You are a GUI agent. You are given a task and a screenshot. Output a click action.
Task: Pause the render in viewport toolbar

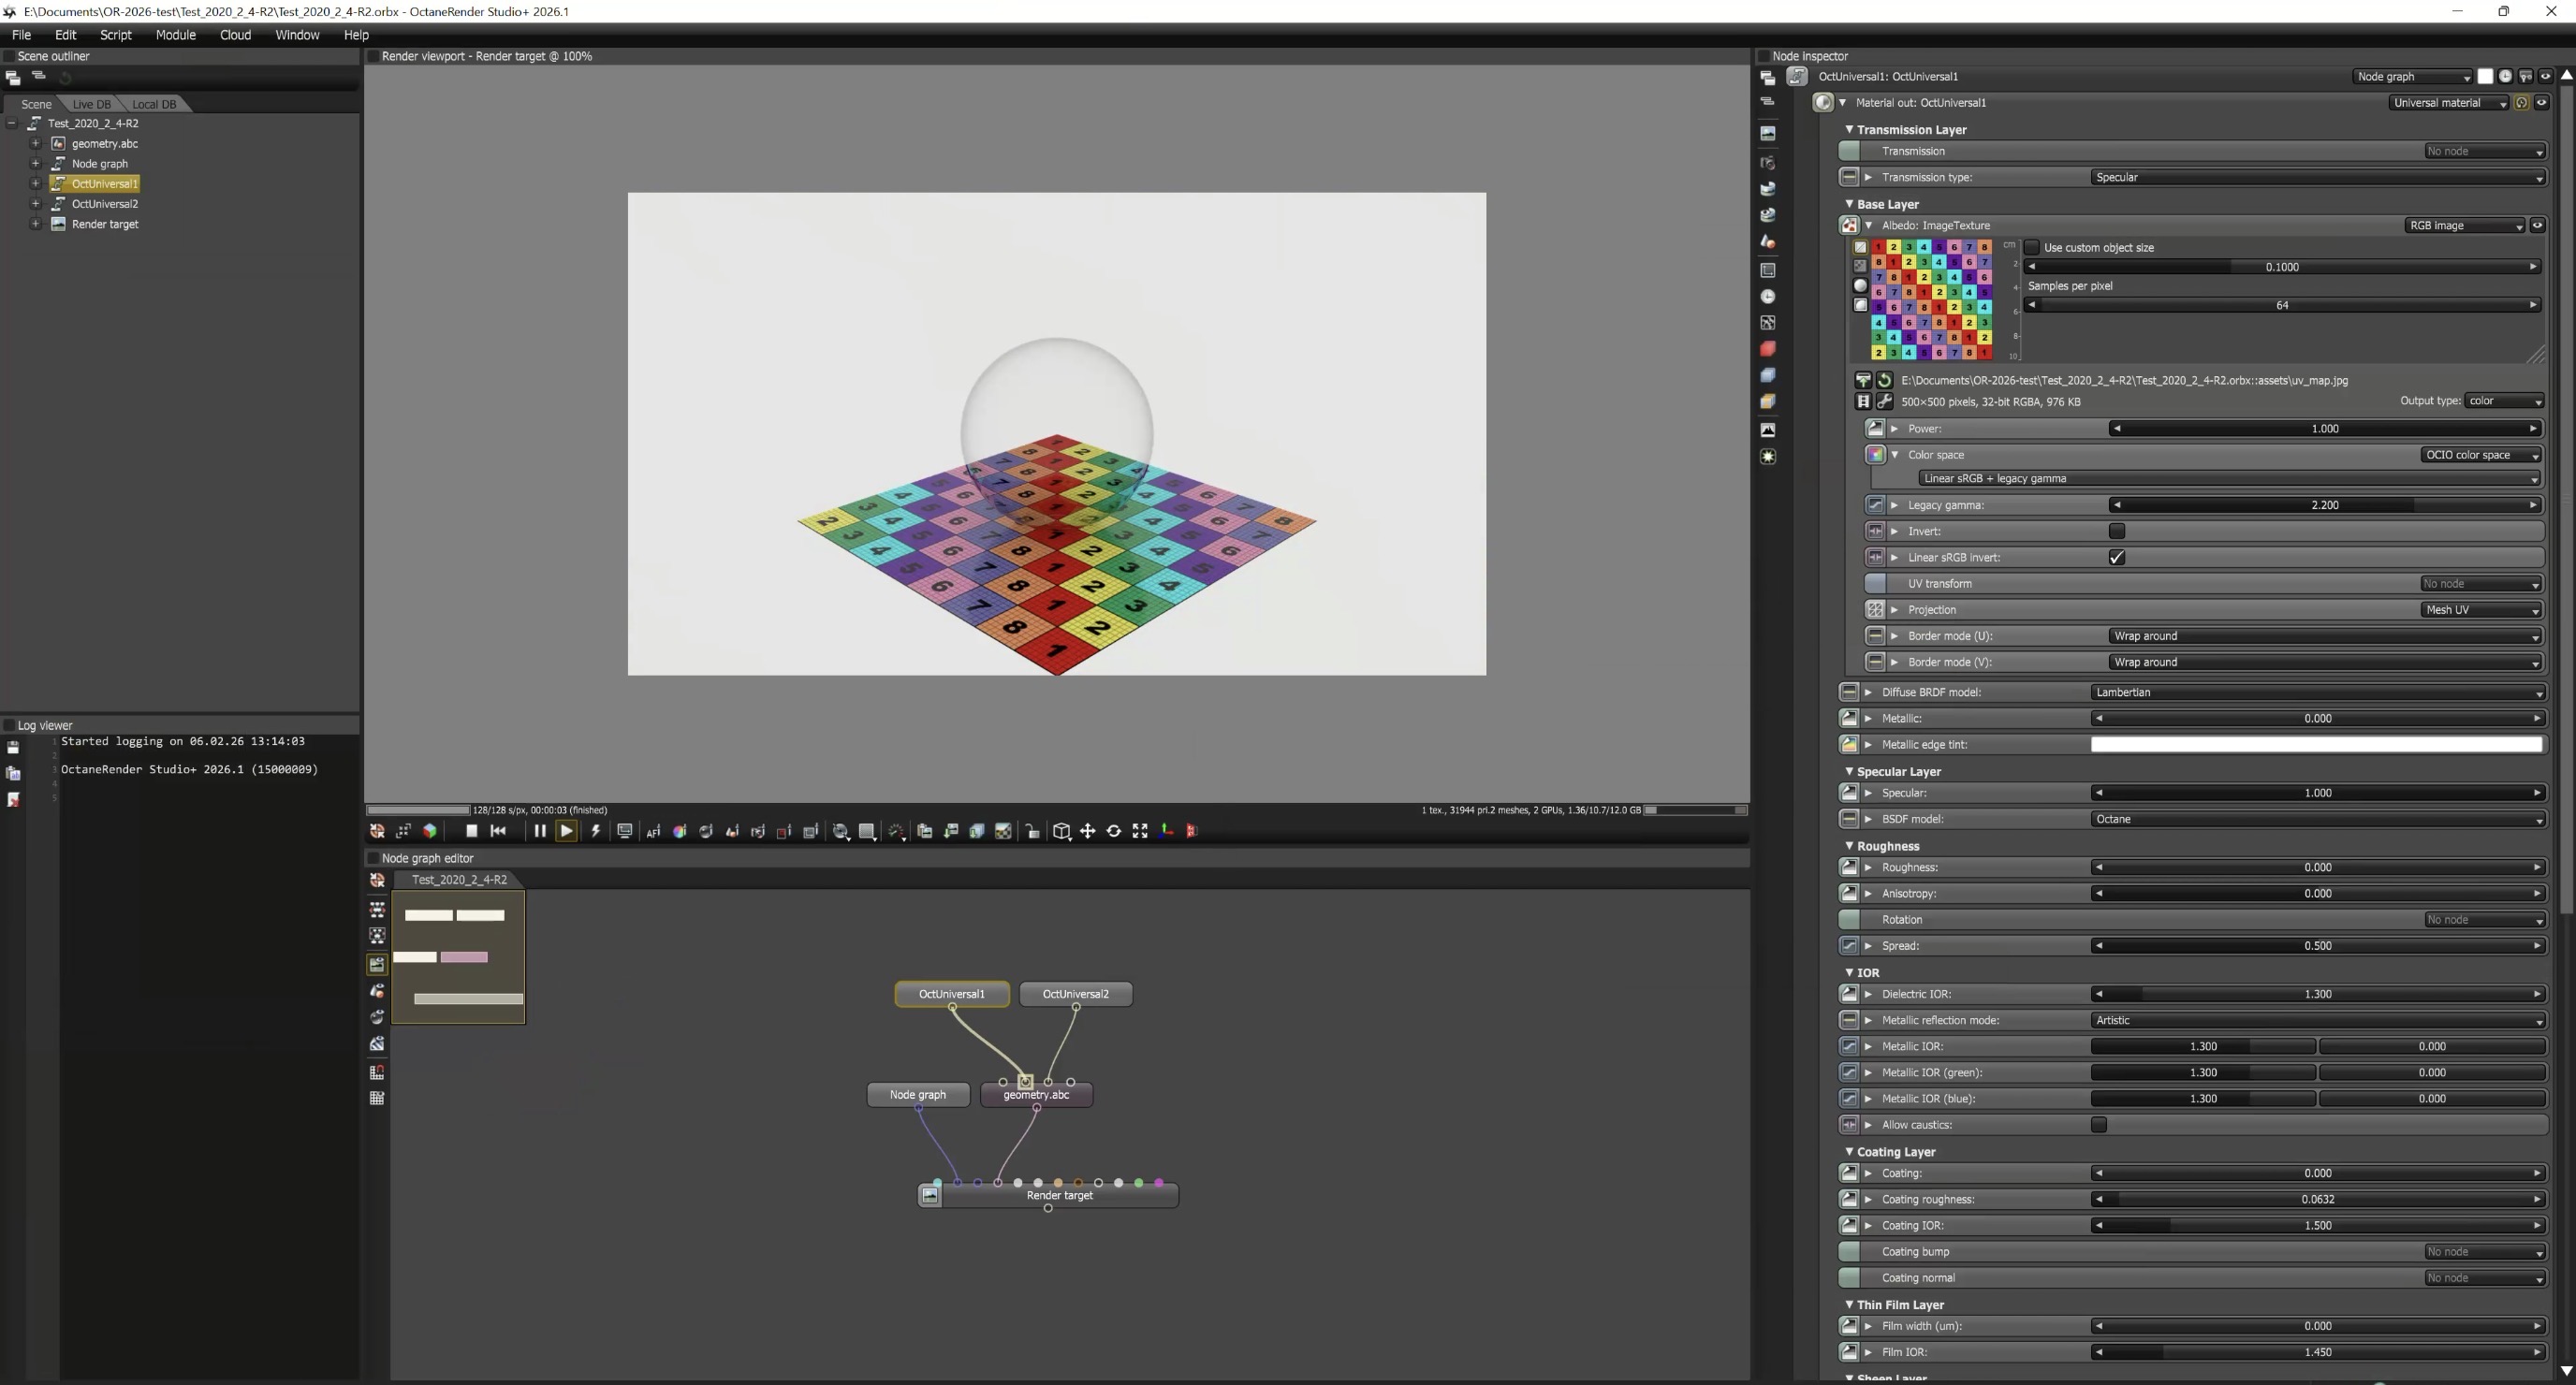click(539, 831)
